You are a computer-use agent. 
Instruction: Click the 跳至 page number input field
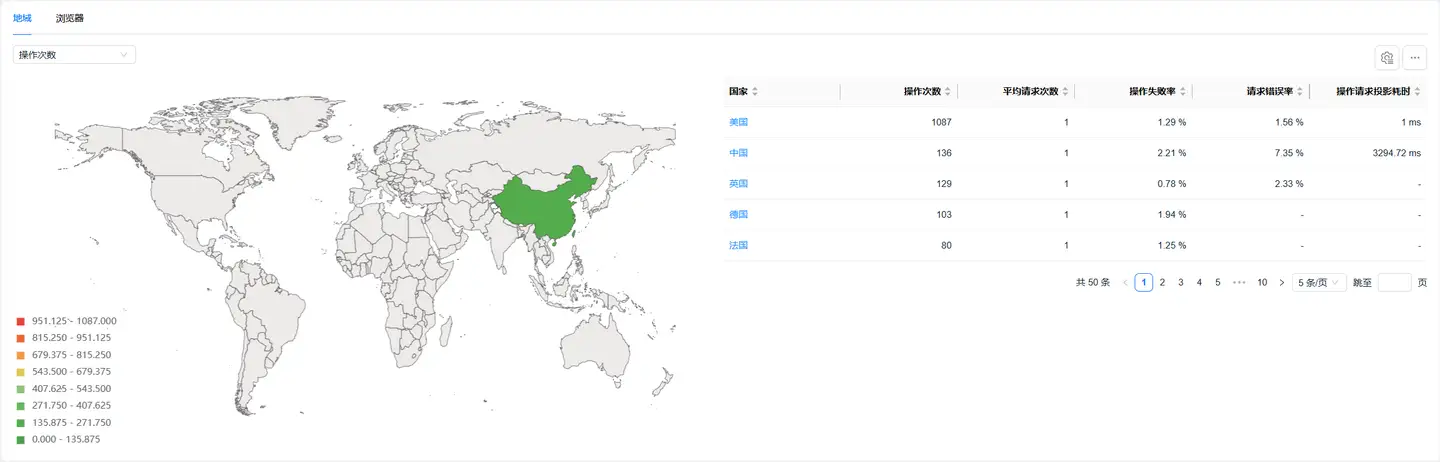point(1394,283)
